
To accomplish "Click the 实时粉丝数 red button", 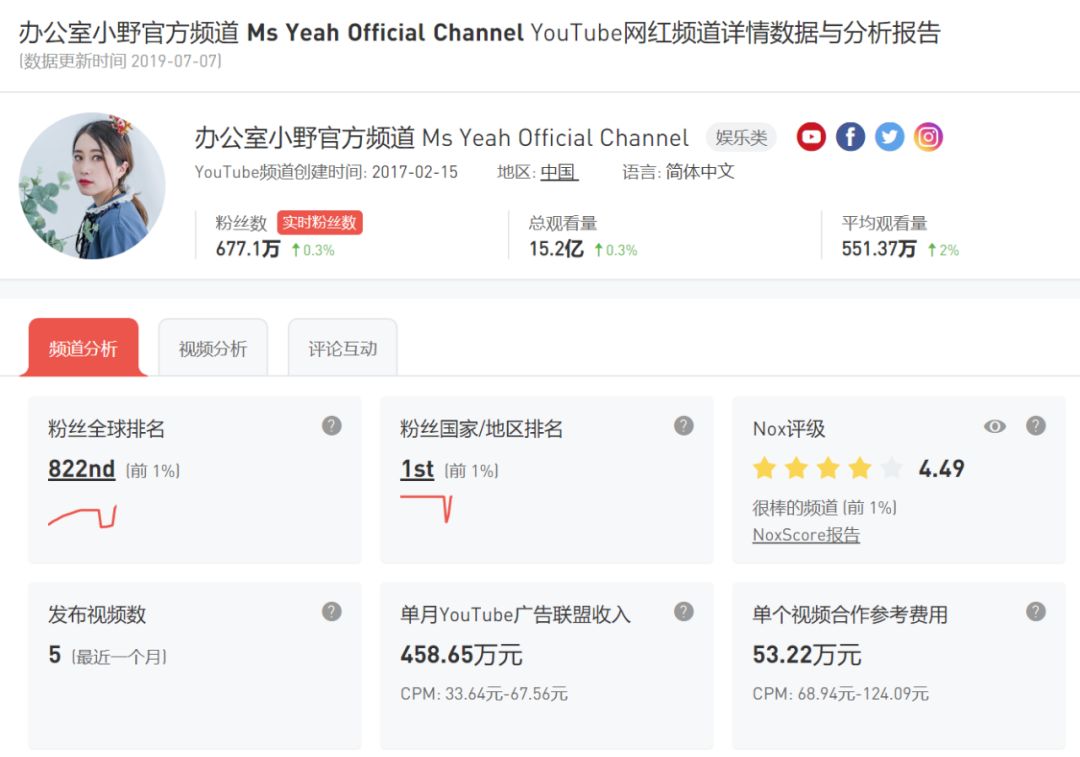I will [x=320, y=222].
